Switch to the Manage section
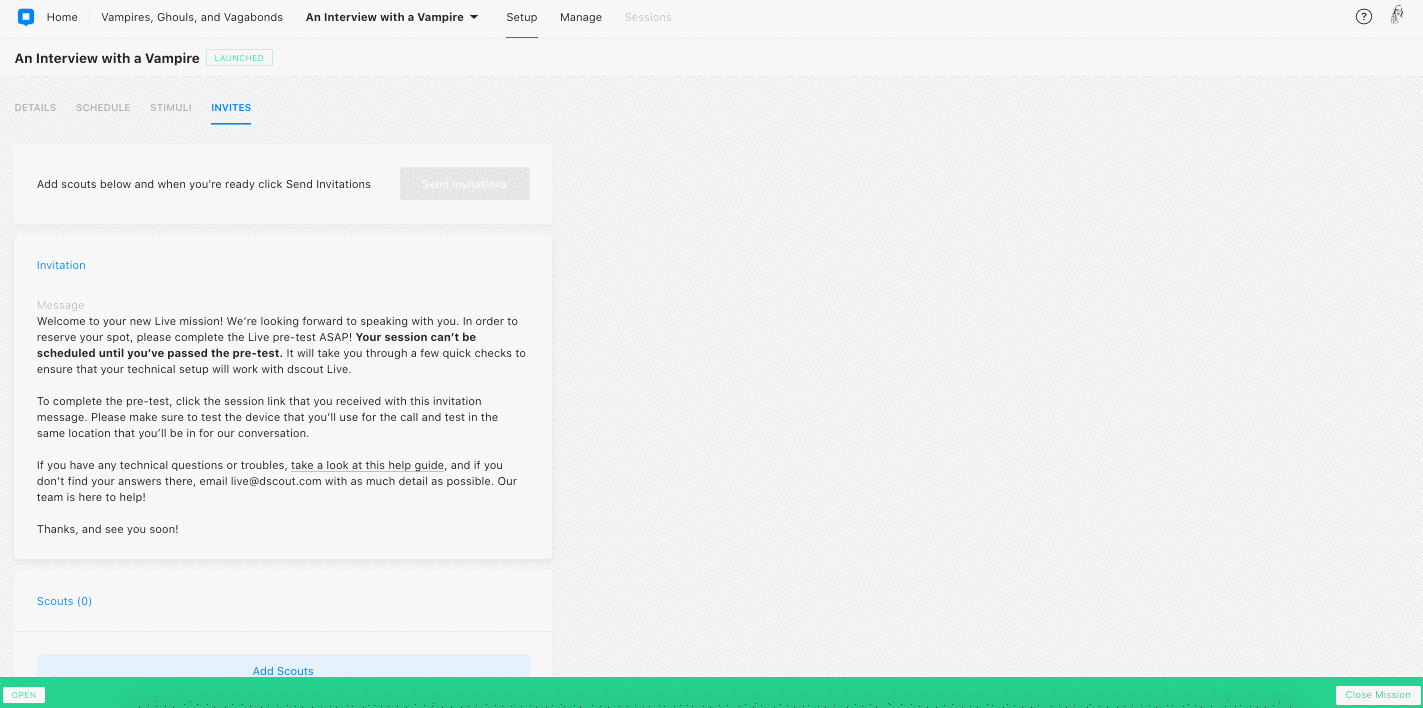This screenshot has height=708, width=1423. [581, 17]
